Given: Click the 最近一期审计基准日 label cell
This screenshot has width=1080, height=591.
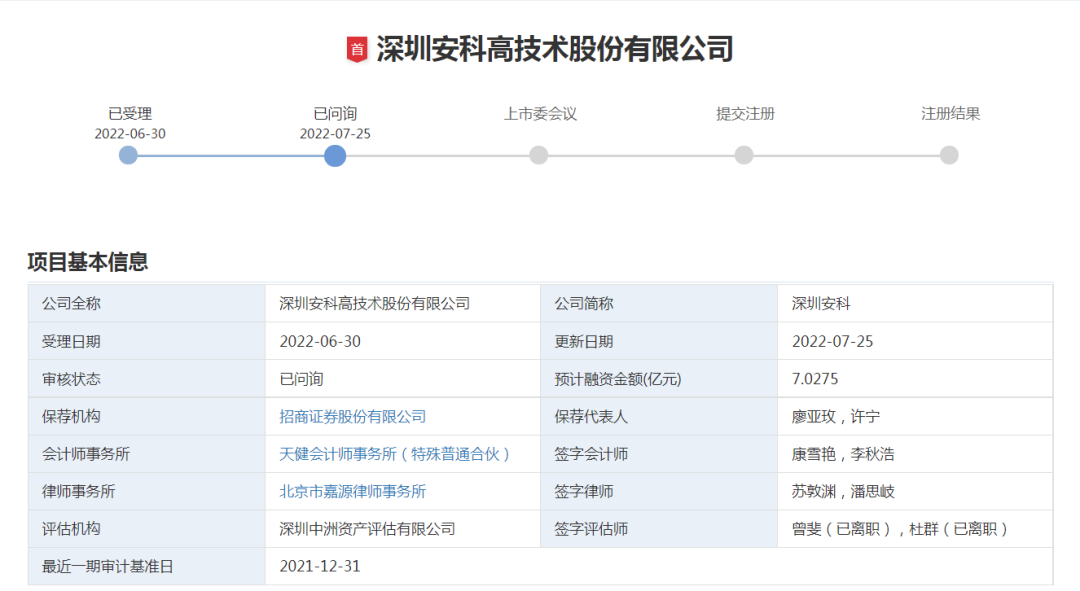Looking at the screenshot, I should pos(146,566).
